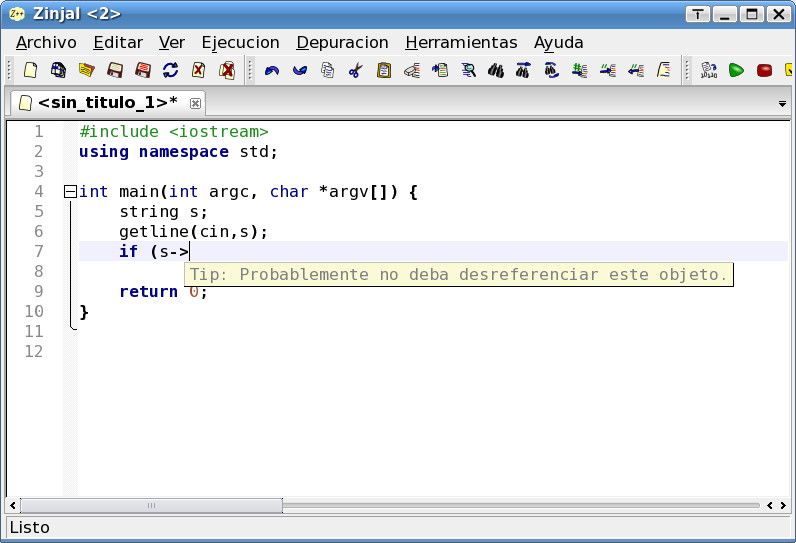Open the Ayuda menu
This screenshot has width=796, height=543.
tap(558, 43)
